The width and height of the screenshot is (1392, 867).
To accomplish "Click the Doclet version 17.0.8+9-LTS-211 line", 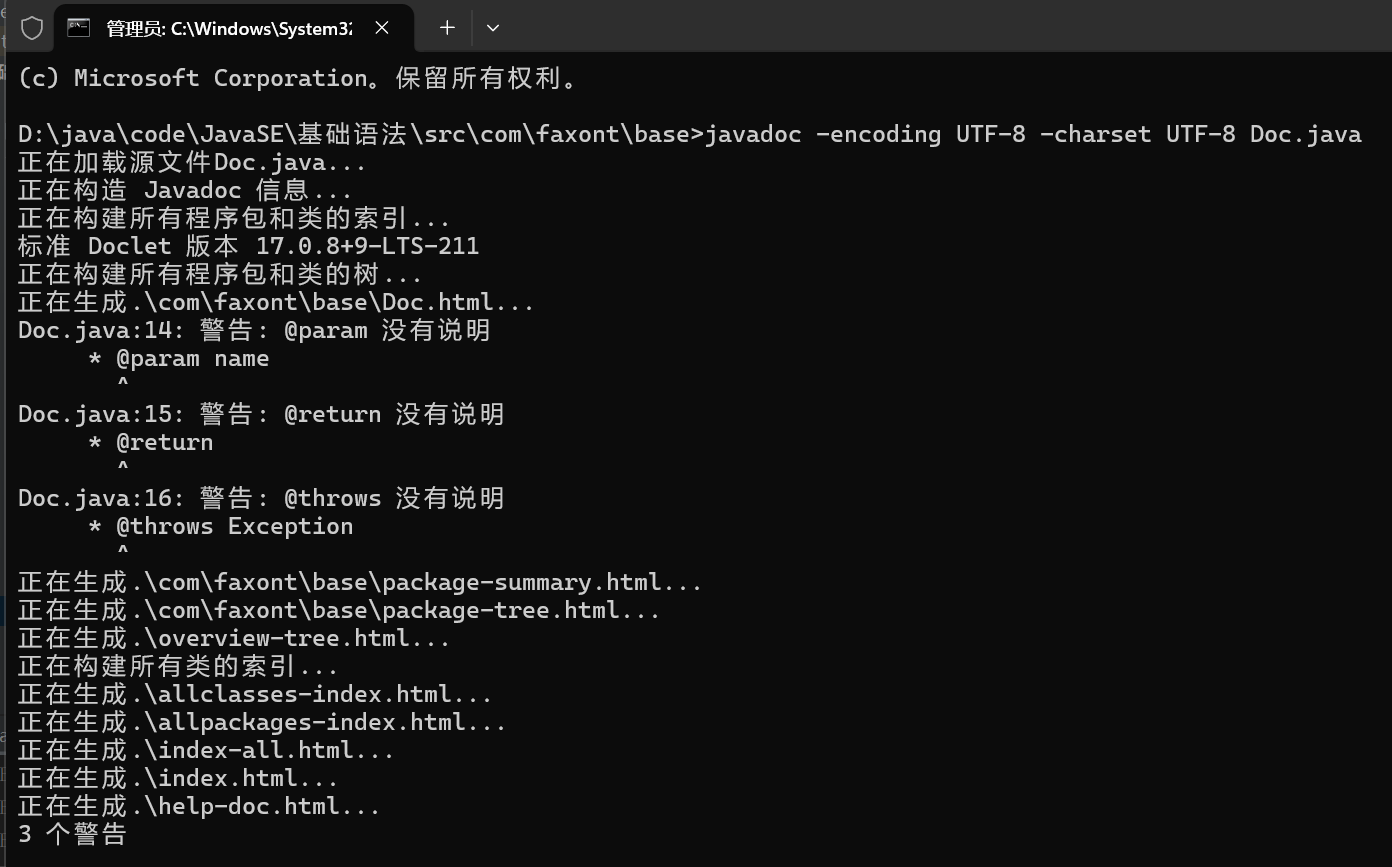I will 248,246.
